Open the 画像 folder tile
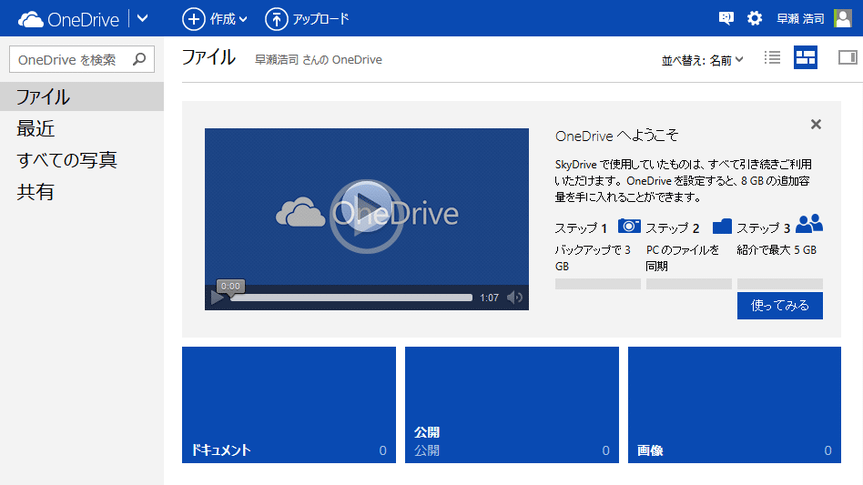Viewport: 863px width, 485px height. 734,405
